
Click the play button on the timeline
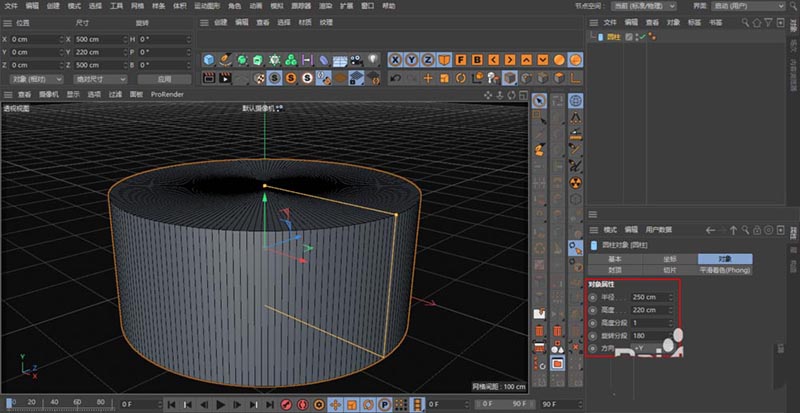click(221, 404)
